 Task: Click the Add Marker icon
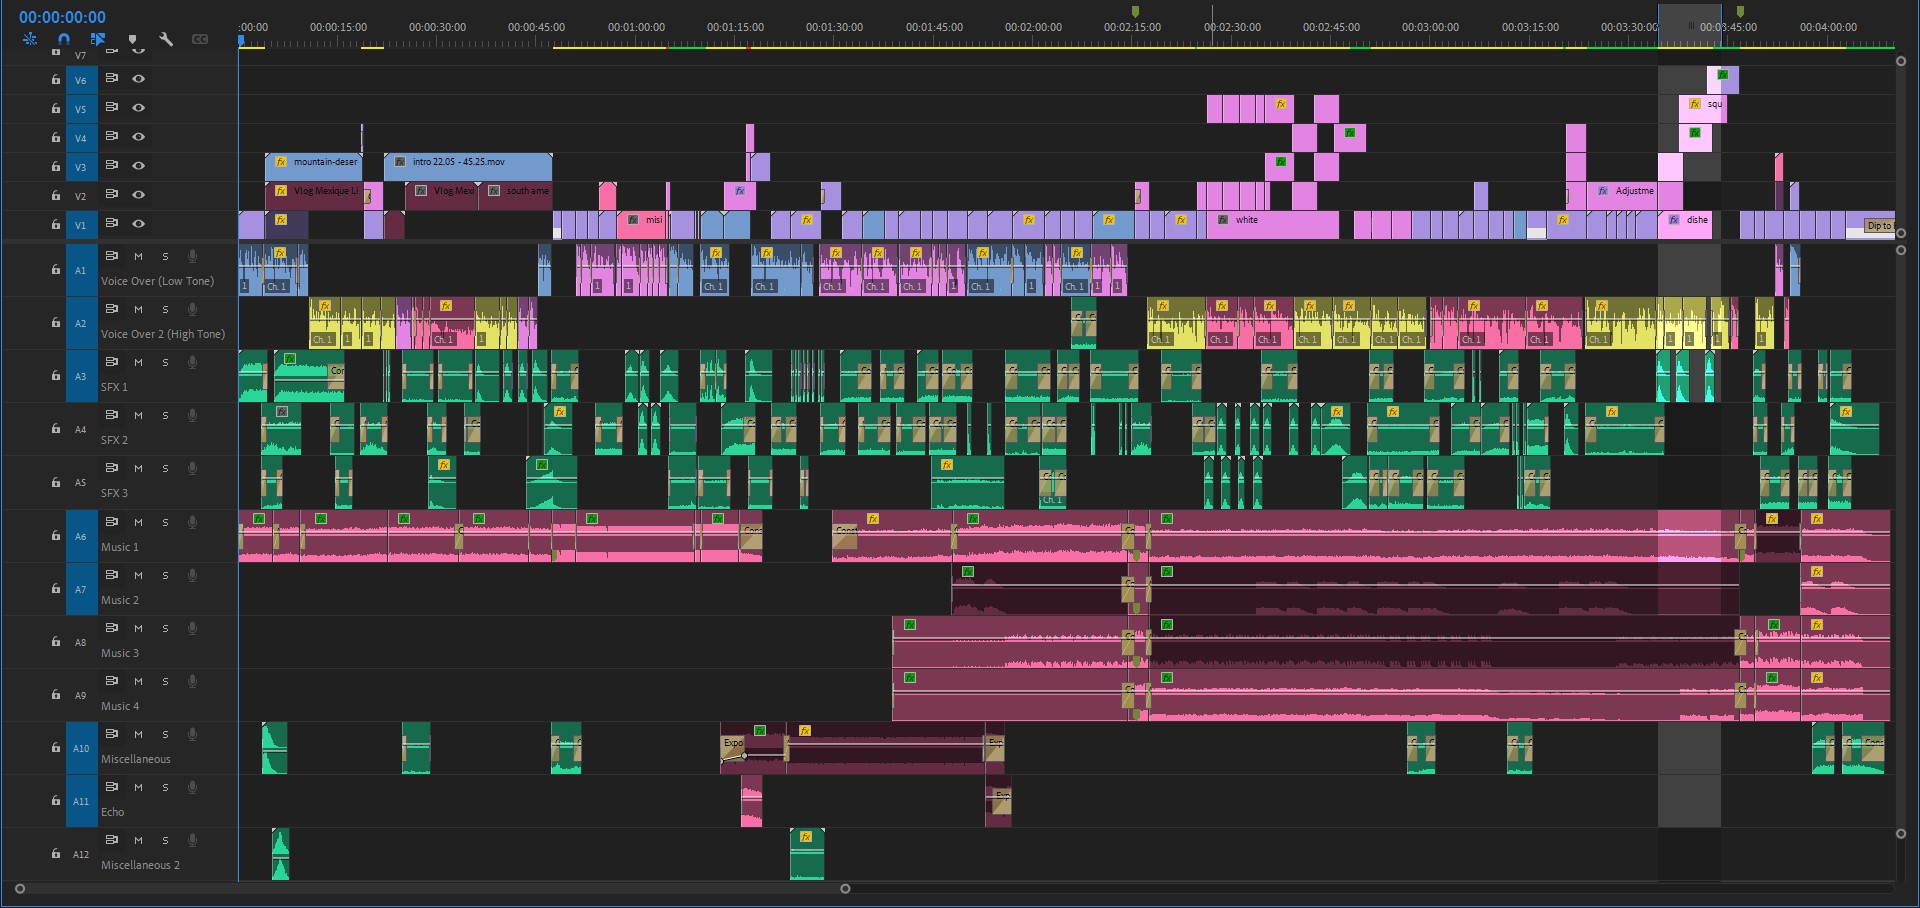click(x=133, y=39)
